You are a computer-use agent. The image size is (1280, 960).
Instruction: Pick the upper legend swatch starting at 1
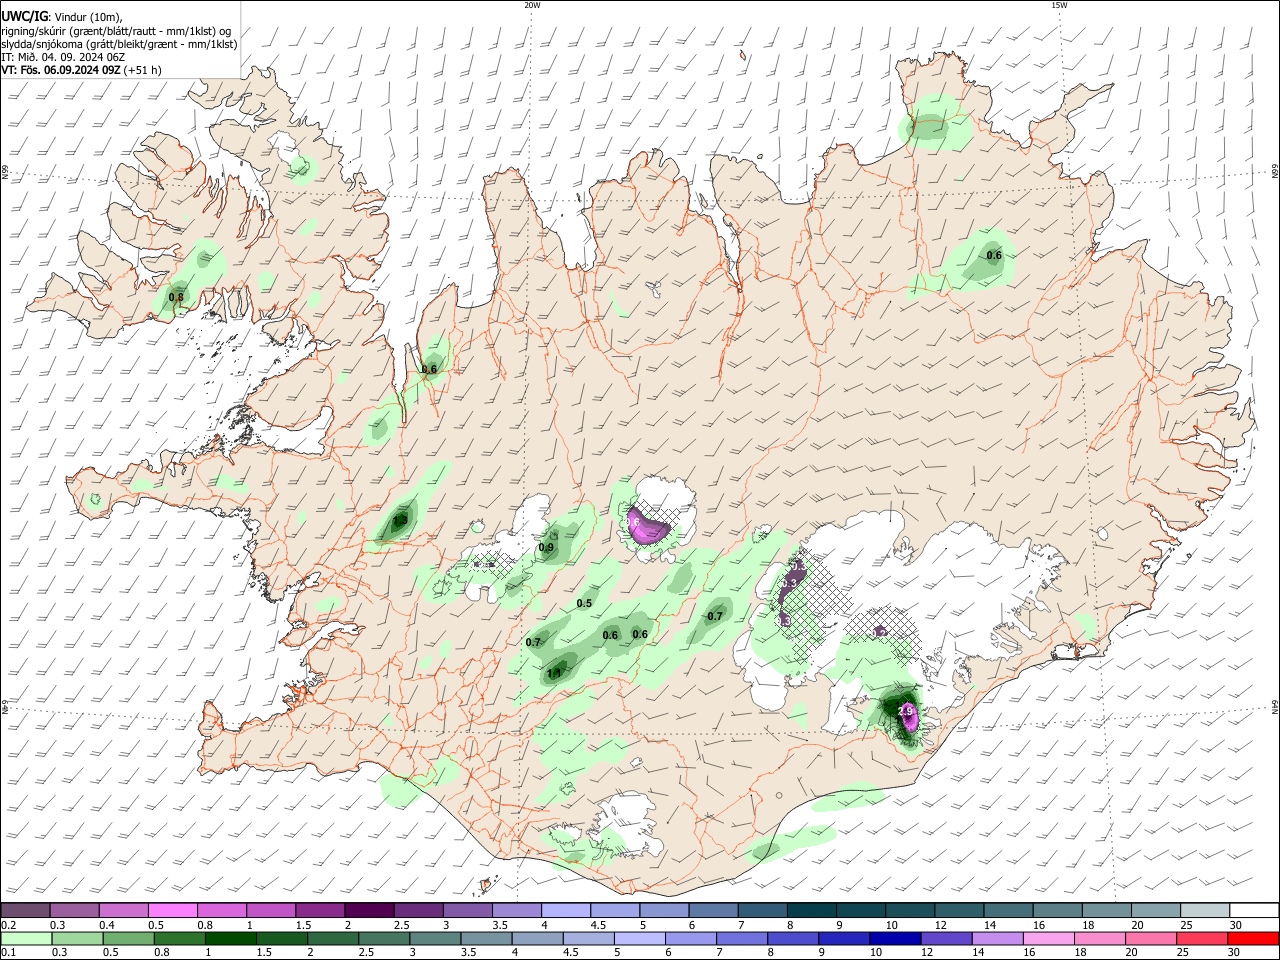[270, 910]
